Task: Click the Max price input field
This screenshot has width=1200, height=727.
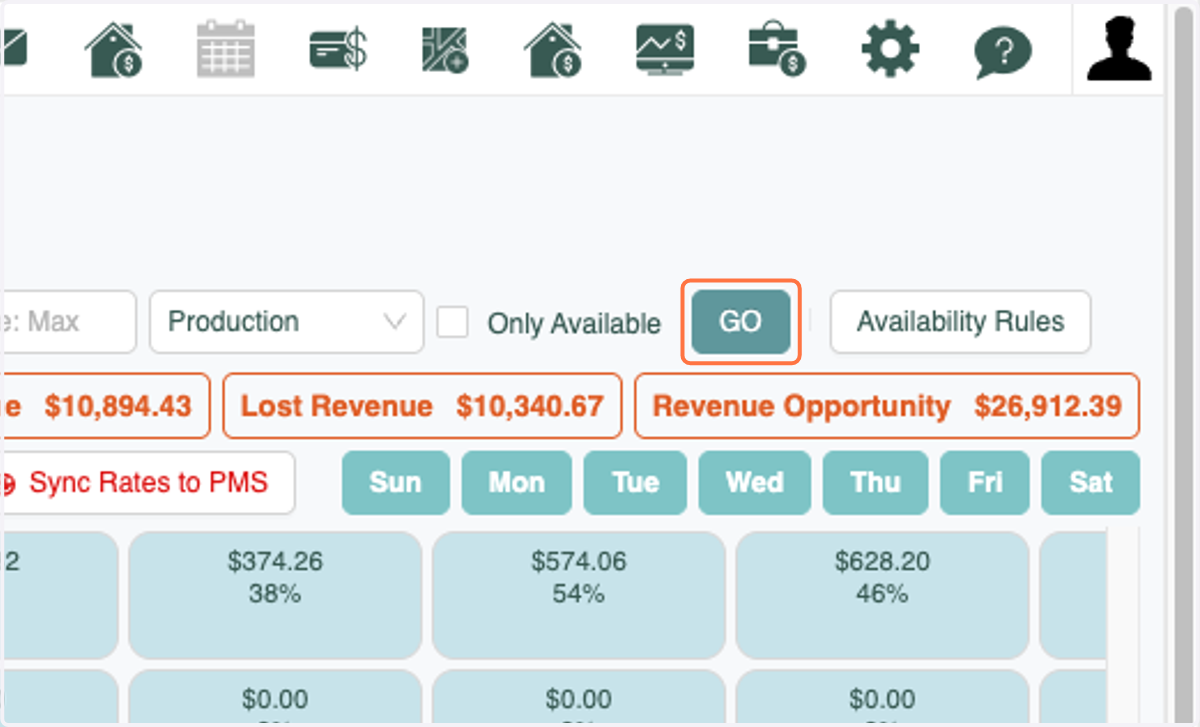Action: pos(68,322)
